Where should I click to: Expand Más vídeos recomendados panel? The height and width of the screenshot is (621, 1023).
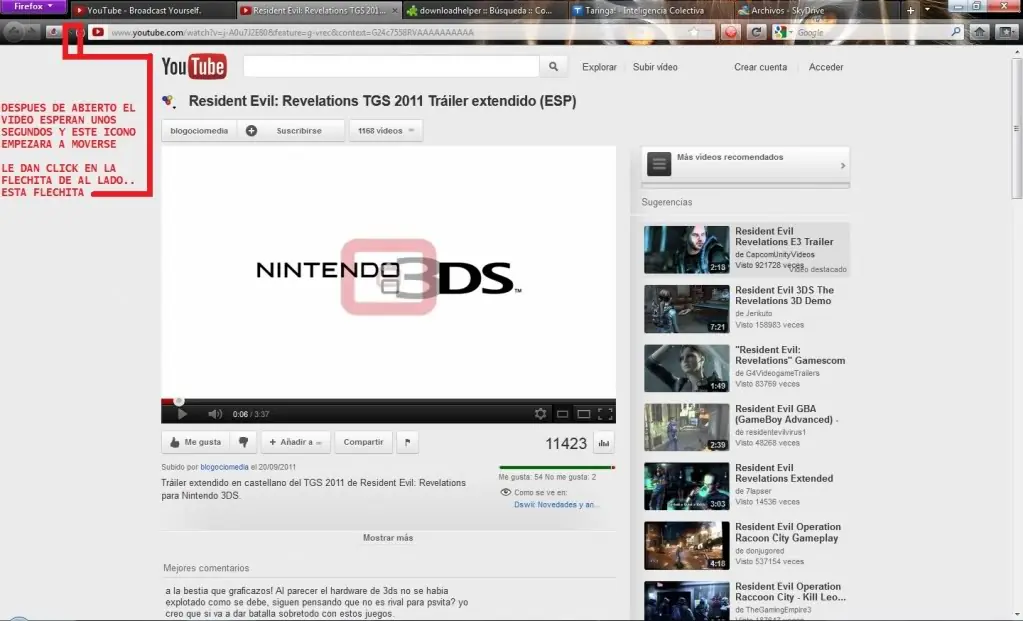[x=745, y=166]
